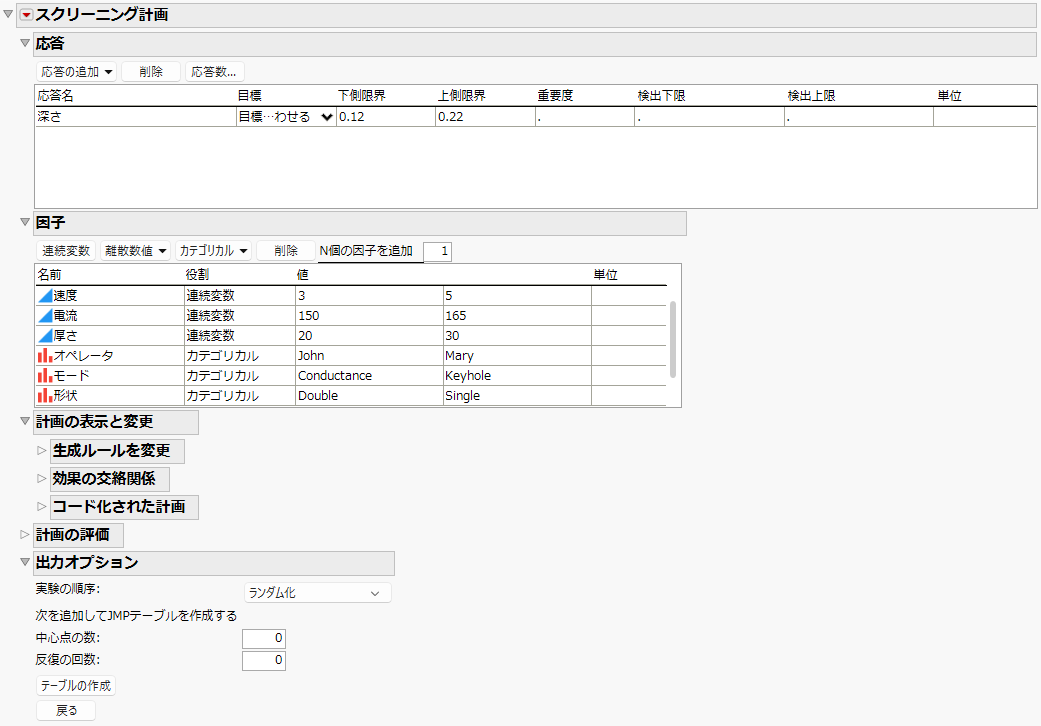Image resolution: width=1041 pixels, height=726 pixels.
Task: Click the 検出下限 cell for 深さ
Action: point(710,117)
